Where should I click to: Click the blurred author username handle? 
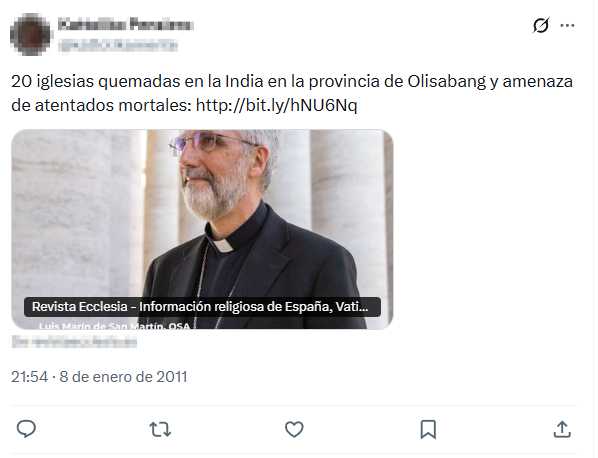coord(117,46)
